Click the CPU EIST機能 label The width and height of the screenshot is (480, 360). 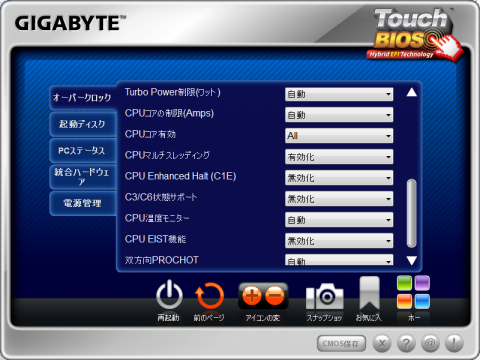pos(155,239)
